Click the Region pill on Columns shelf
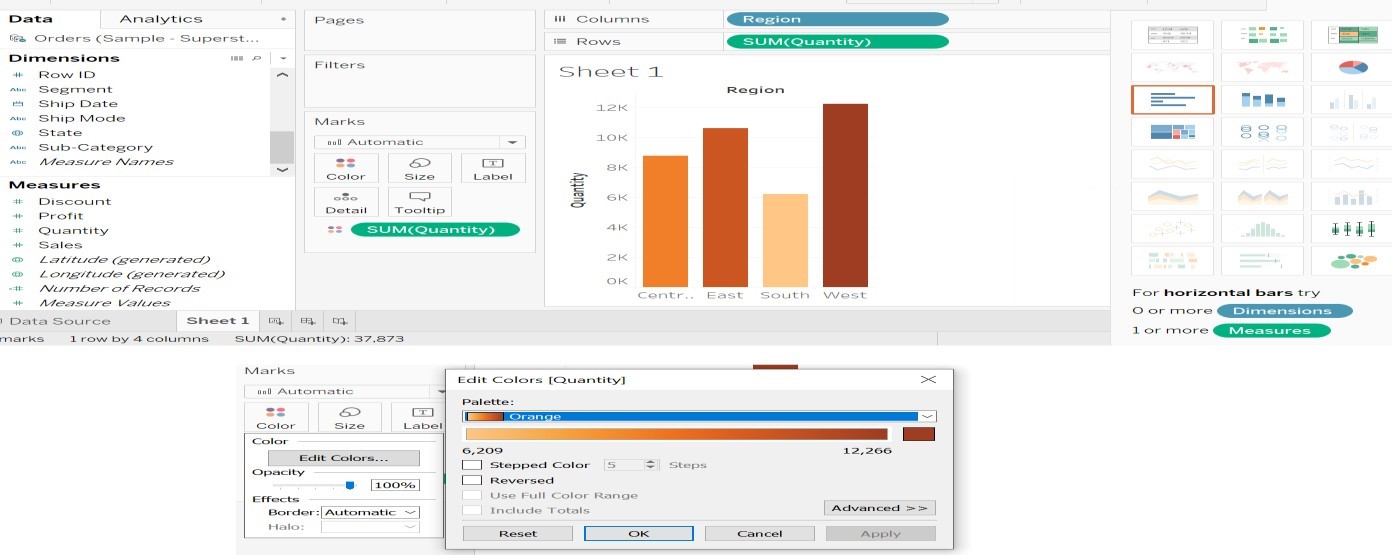 837,19
